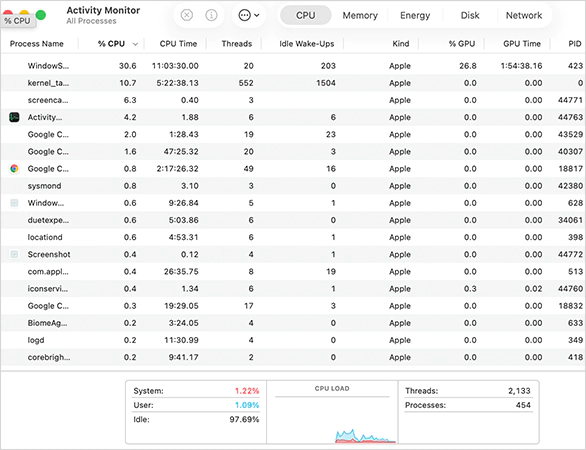Click CPU Time value 11:03:30.00
Image resolution: width=586 pixels, height=450 pixels.
[x=175, y=66]
